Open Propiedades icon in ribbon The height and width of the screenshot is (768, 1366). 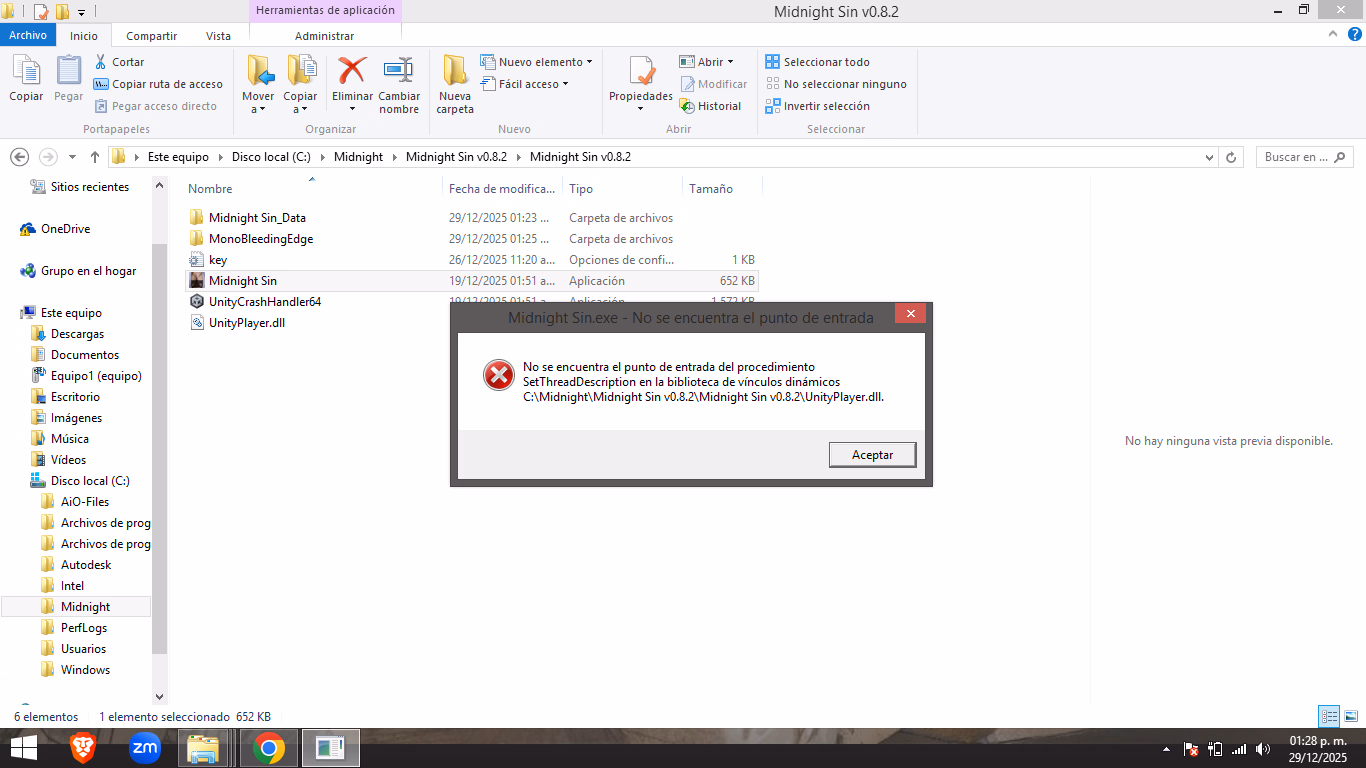641,72
